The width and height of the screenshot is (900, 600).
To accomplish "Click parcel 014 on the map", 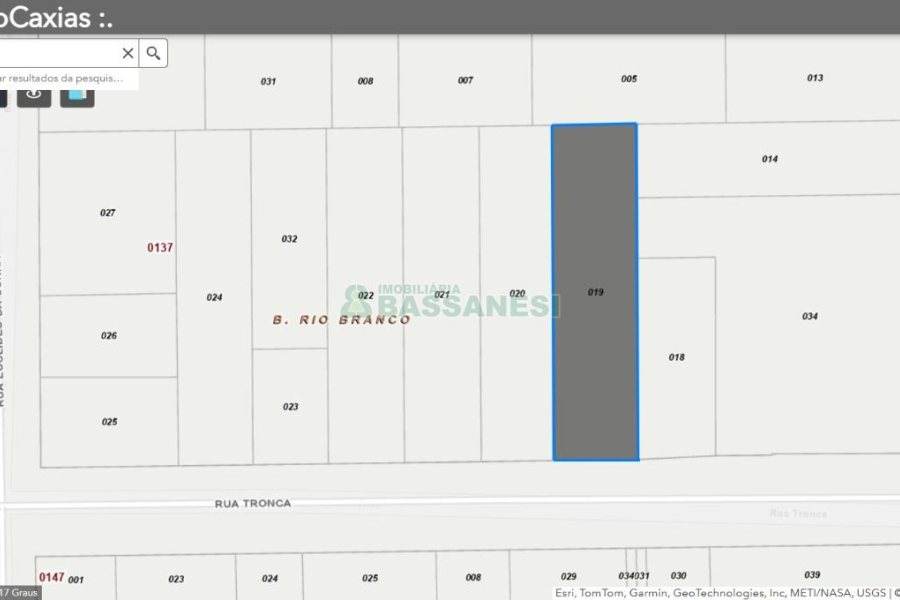I will tap(770, 158).
